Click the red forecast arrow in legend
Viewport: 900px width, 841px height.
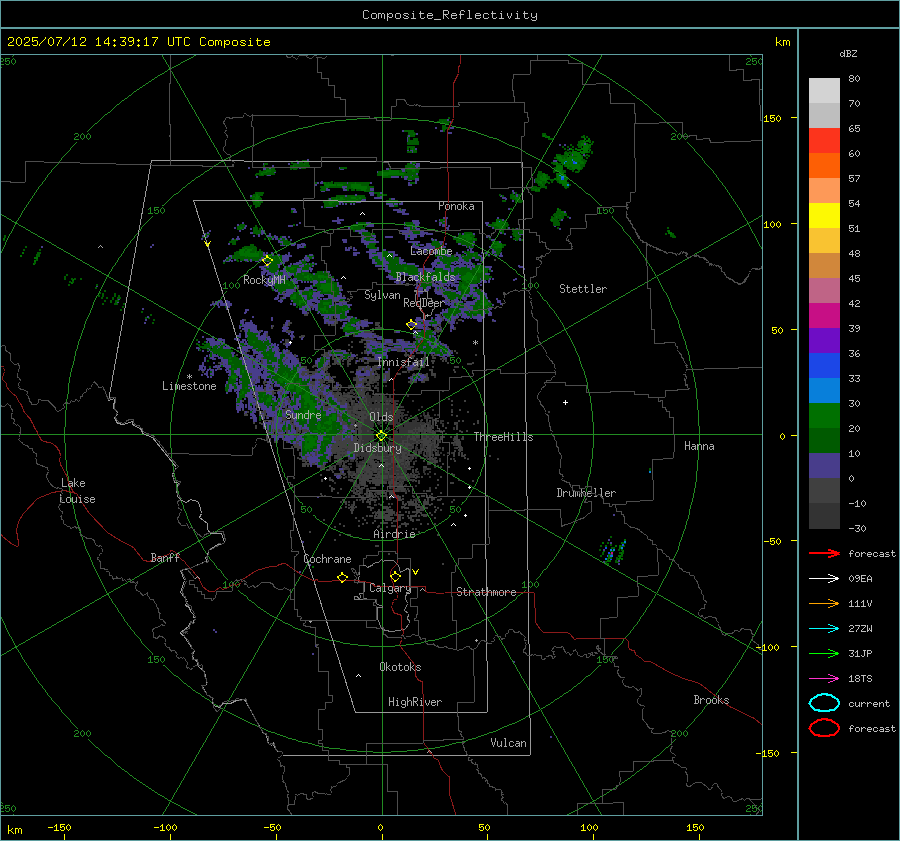pyautogui.click(x=824, y=553)
